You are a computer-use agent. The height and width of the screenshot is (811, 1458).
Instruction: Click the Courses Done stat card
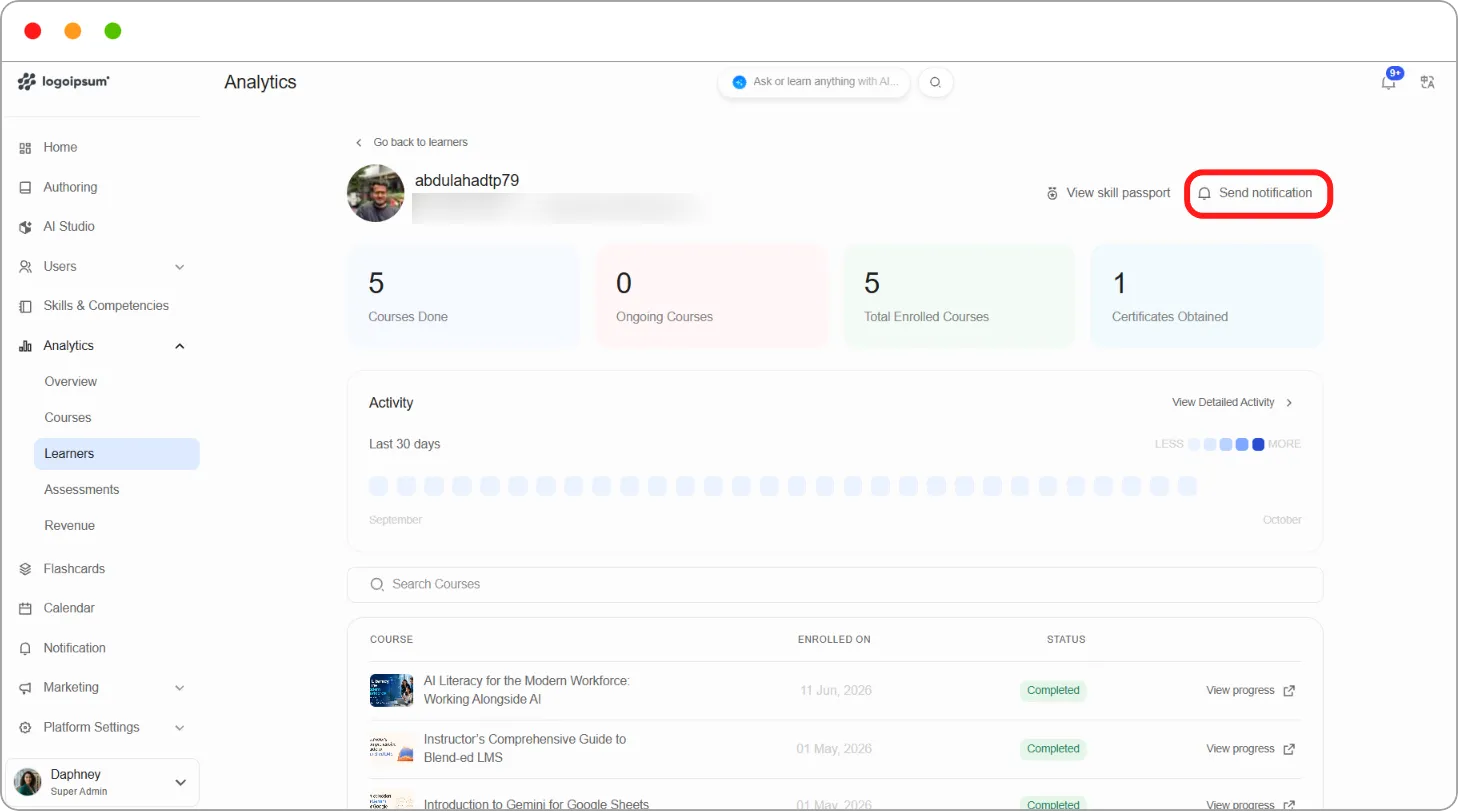coord(464,296)
